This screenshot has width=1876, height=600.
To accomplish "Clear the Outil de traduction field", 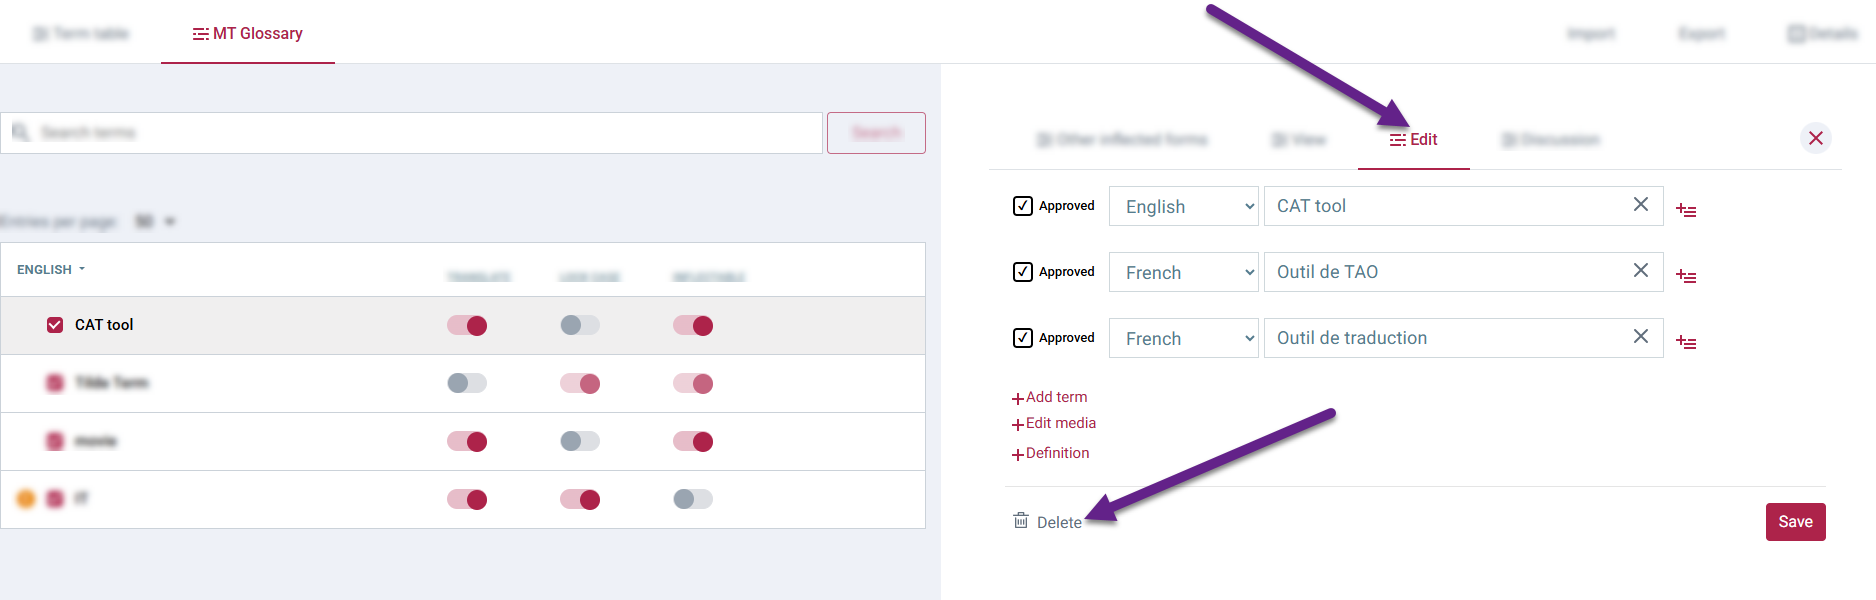I will click(x=1640, y=337).
